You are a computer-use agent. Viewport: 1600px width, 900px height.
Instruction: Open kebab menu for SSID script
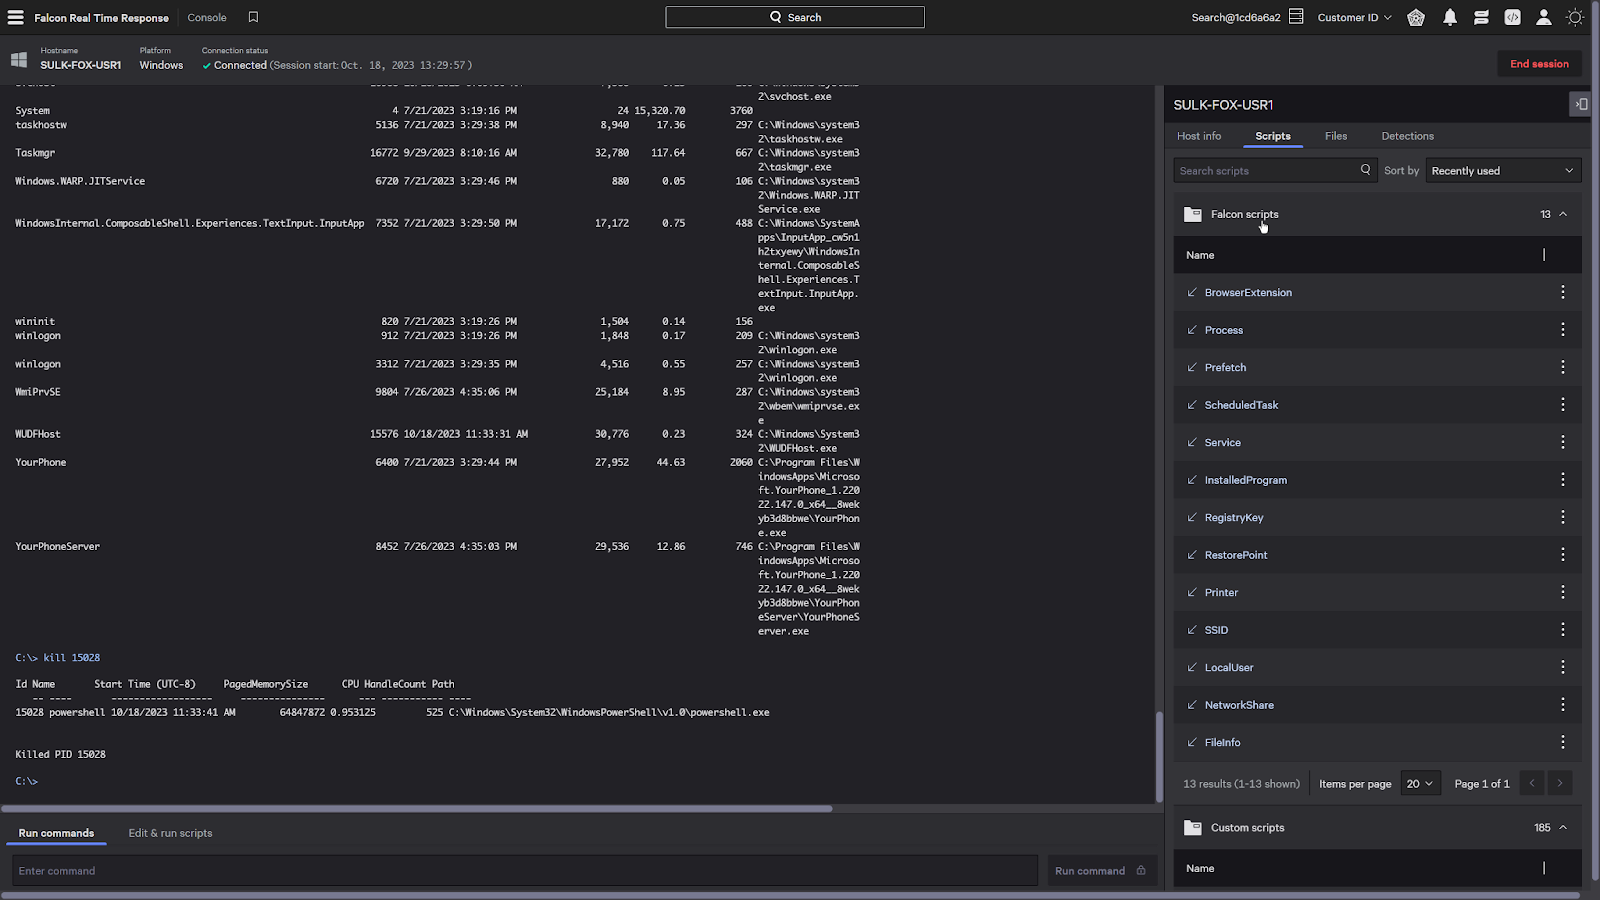click(x=1562, y=630)
